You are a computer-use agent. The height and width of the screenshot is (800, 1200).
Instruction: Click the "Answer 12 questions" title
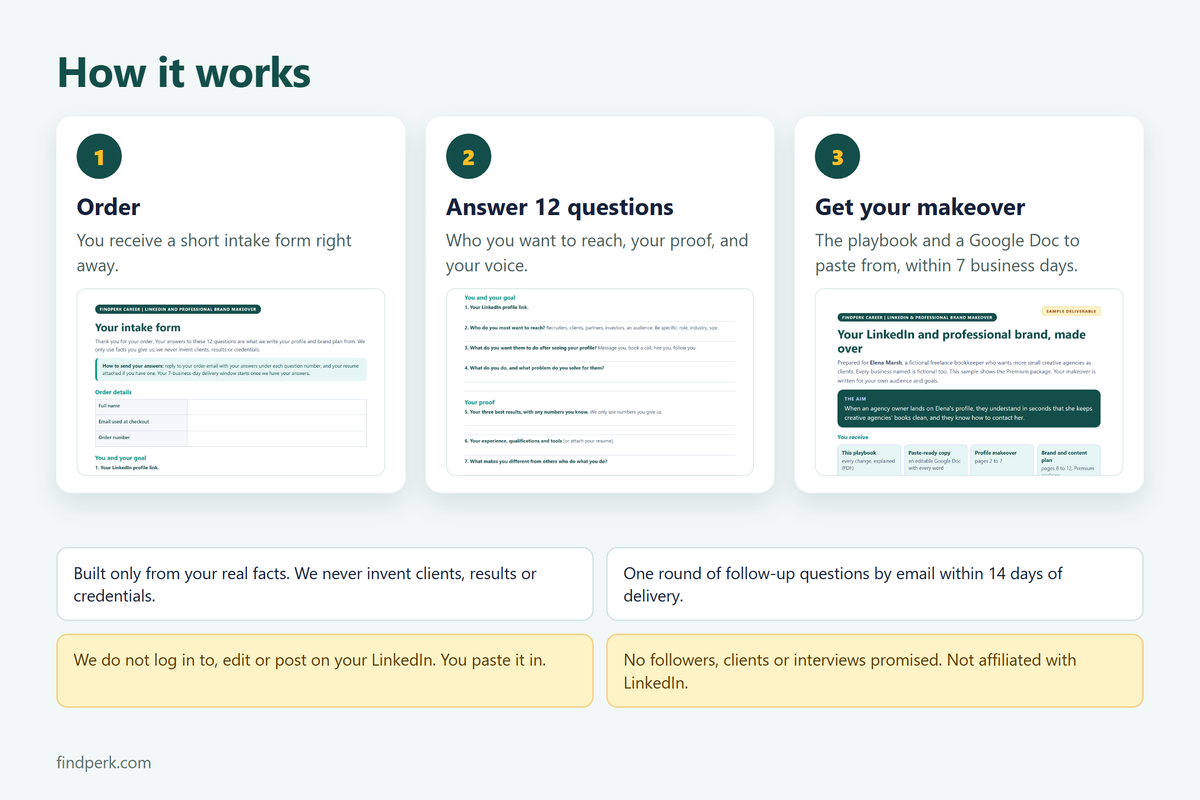560,207
